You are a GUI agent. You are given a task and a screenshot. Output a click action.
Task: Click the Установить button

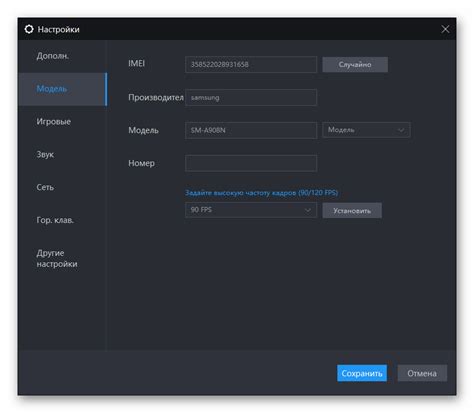tap(352, 211)
